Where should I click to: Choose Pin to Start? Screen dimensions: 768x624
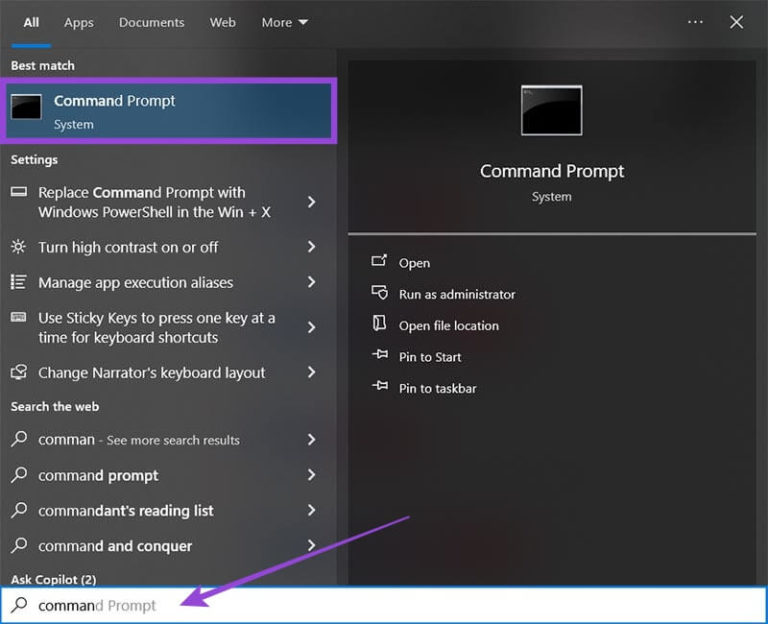coord(430,357)
